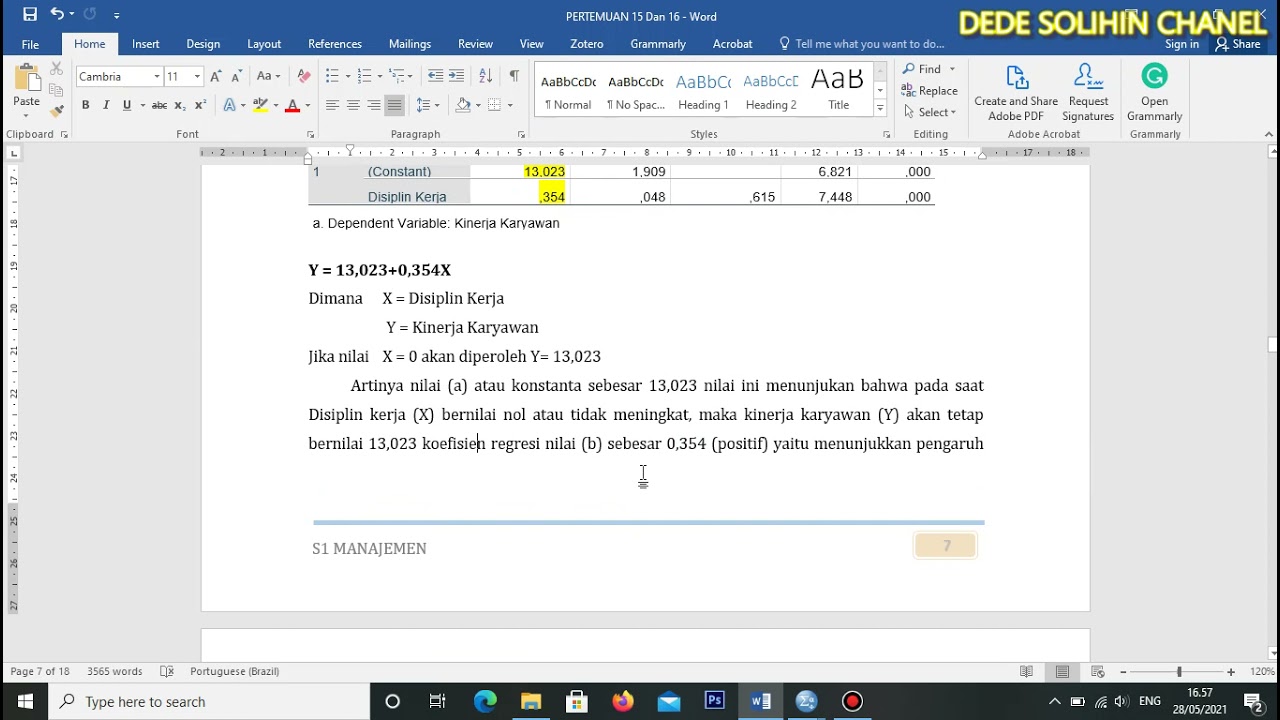Switch to the References tab
The height and width of the screenshot is (720, 1280).
coord(335,44)
